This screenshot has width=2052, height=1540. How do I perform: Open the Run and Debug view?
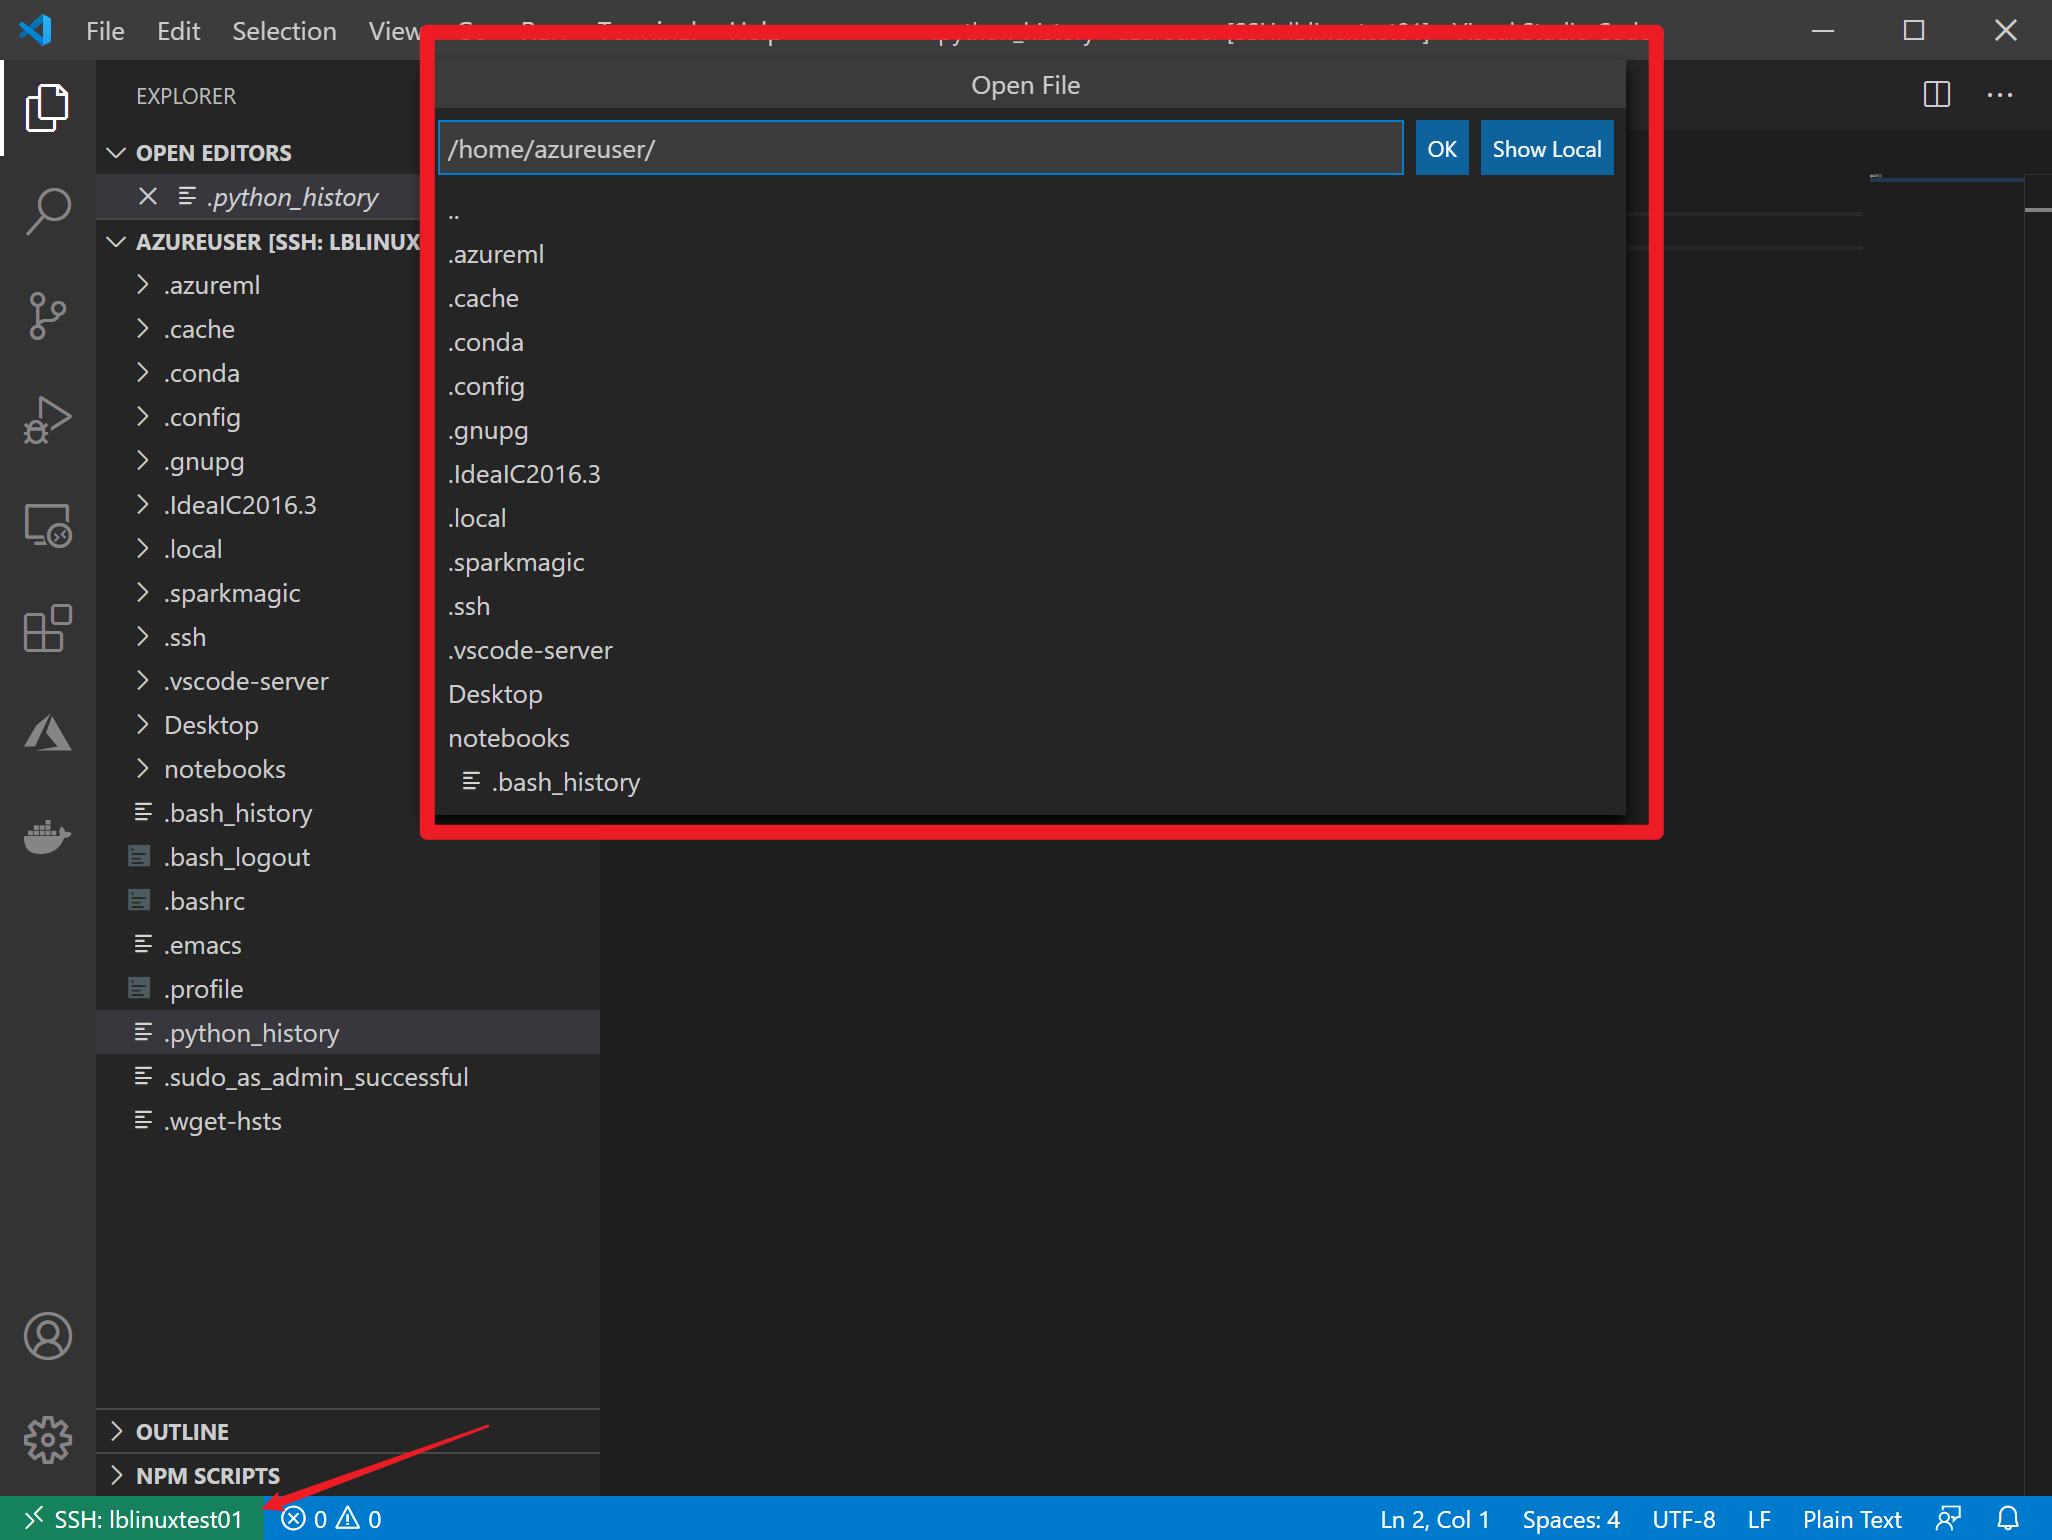tap(47, 420)
